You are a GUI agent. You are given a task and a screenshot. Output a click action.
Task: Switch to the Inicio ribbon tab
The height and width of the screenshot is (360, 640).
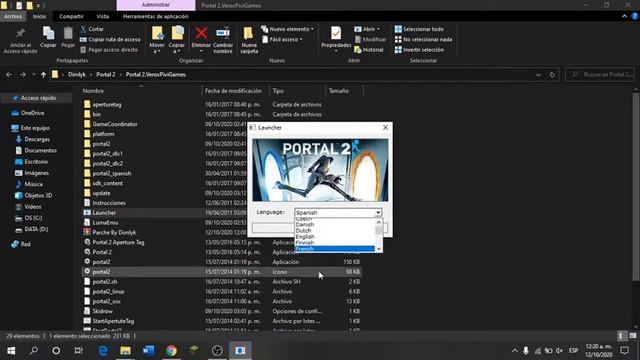point(39,16)
